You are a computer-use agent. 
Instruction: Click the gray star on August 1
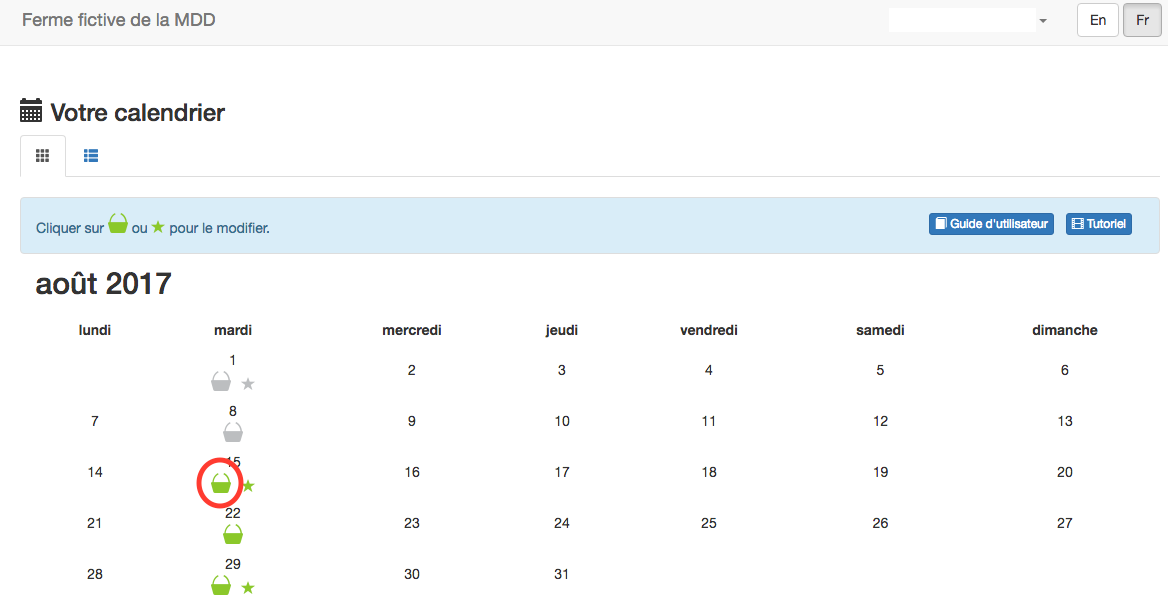coord(248,383)
